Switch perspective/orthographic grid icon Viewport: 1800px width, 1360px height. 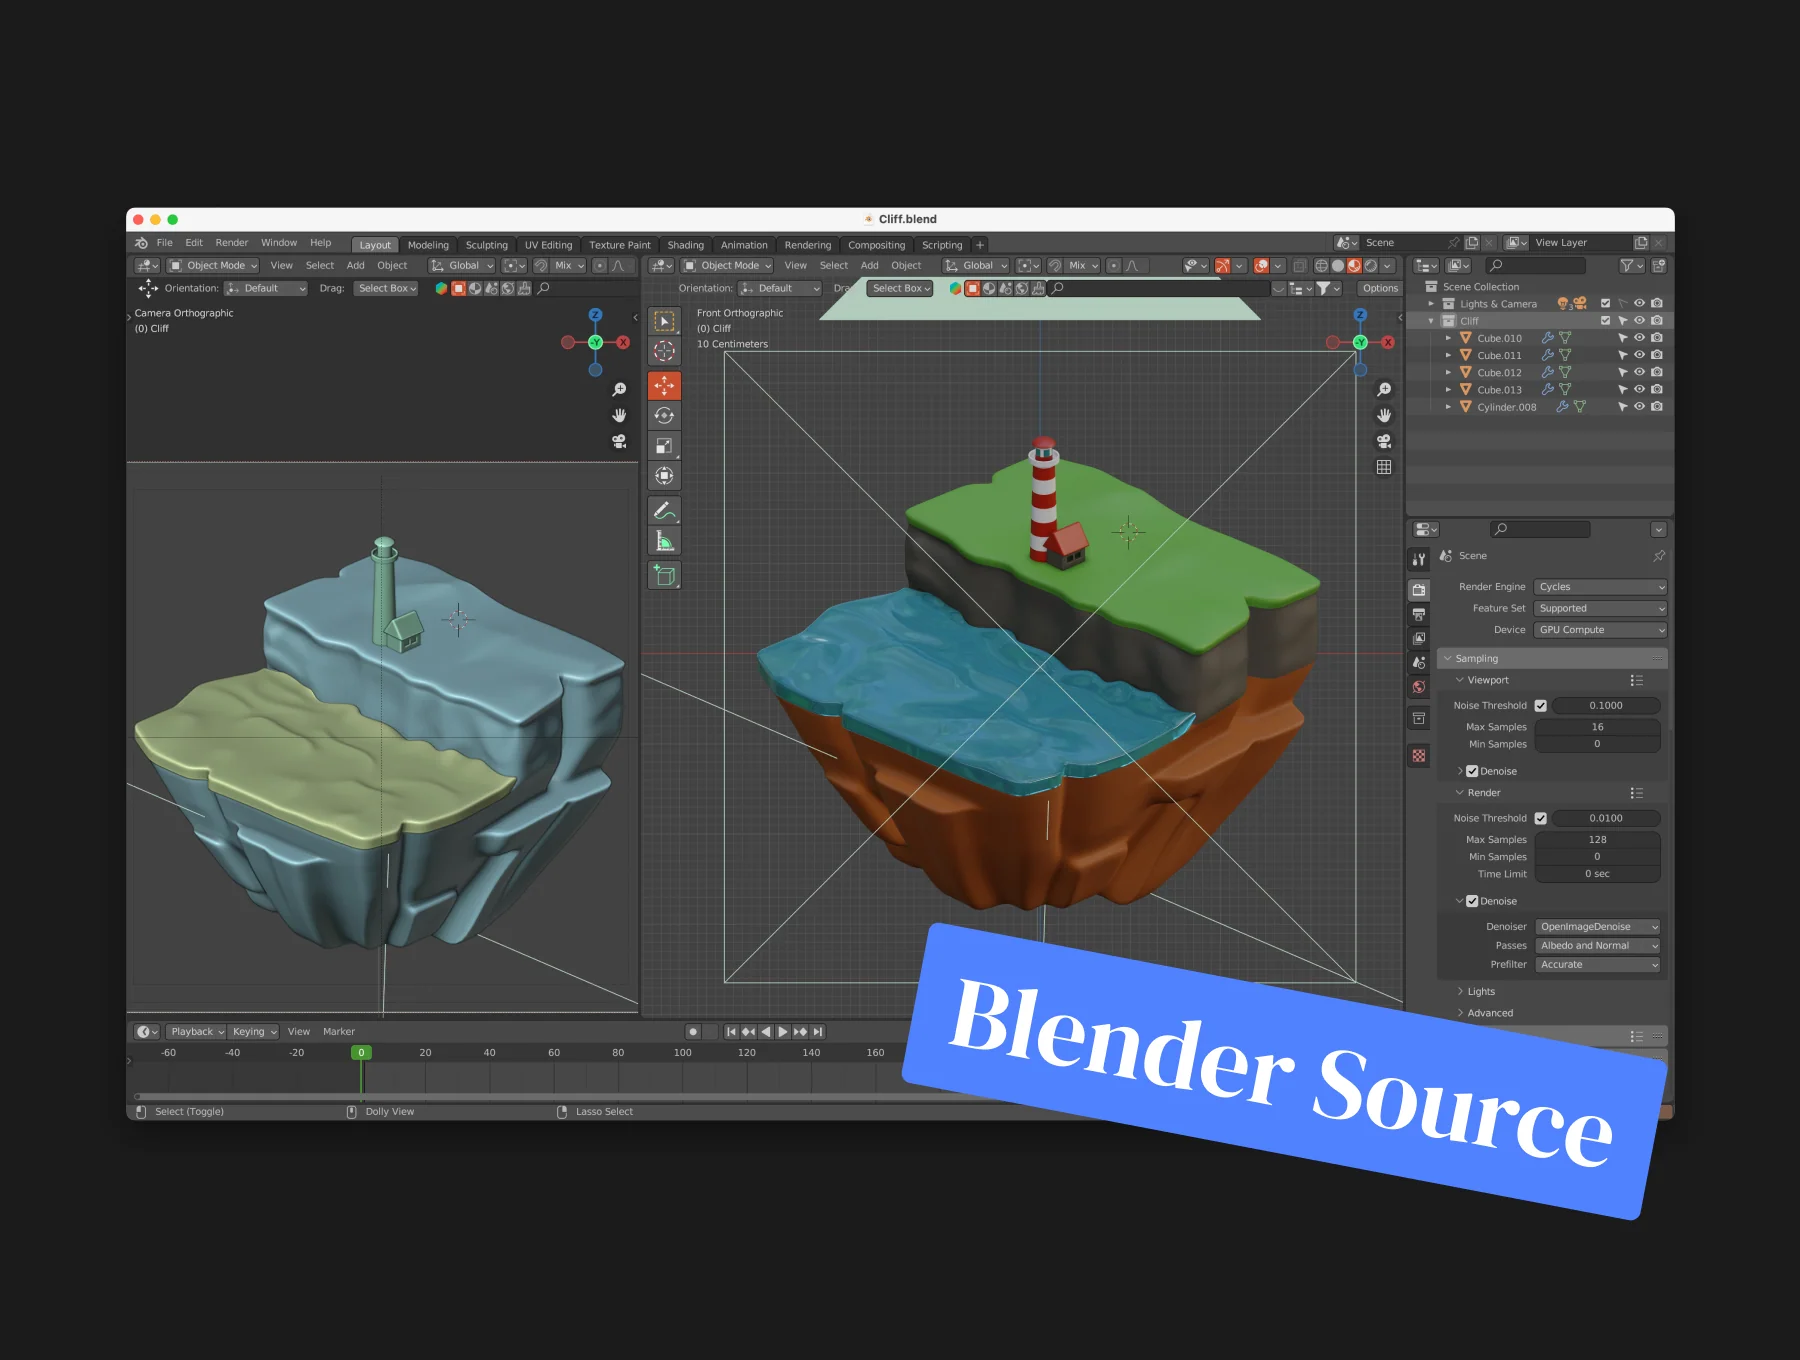pyautogui.click(x=1384, y=468)
